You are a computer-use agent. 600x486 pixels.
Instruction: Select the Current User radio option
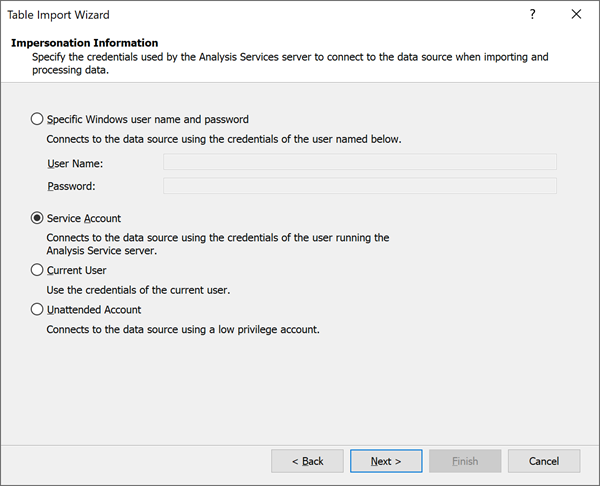[x=38, y=270]
